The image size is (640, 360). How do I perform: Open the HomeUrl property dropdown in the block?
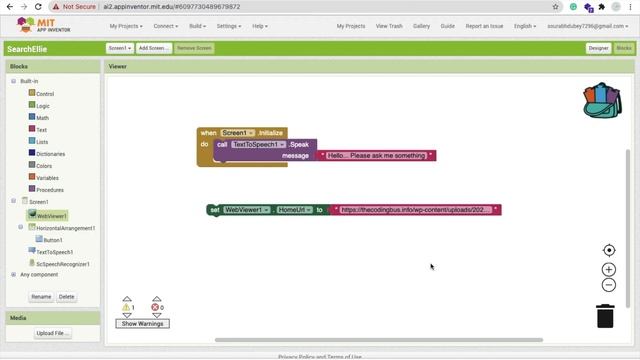coord(295,210)
